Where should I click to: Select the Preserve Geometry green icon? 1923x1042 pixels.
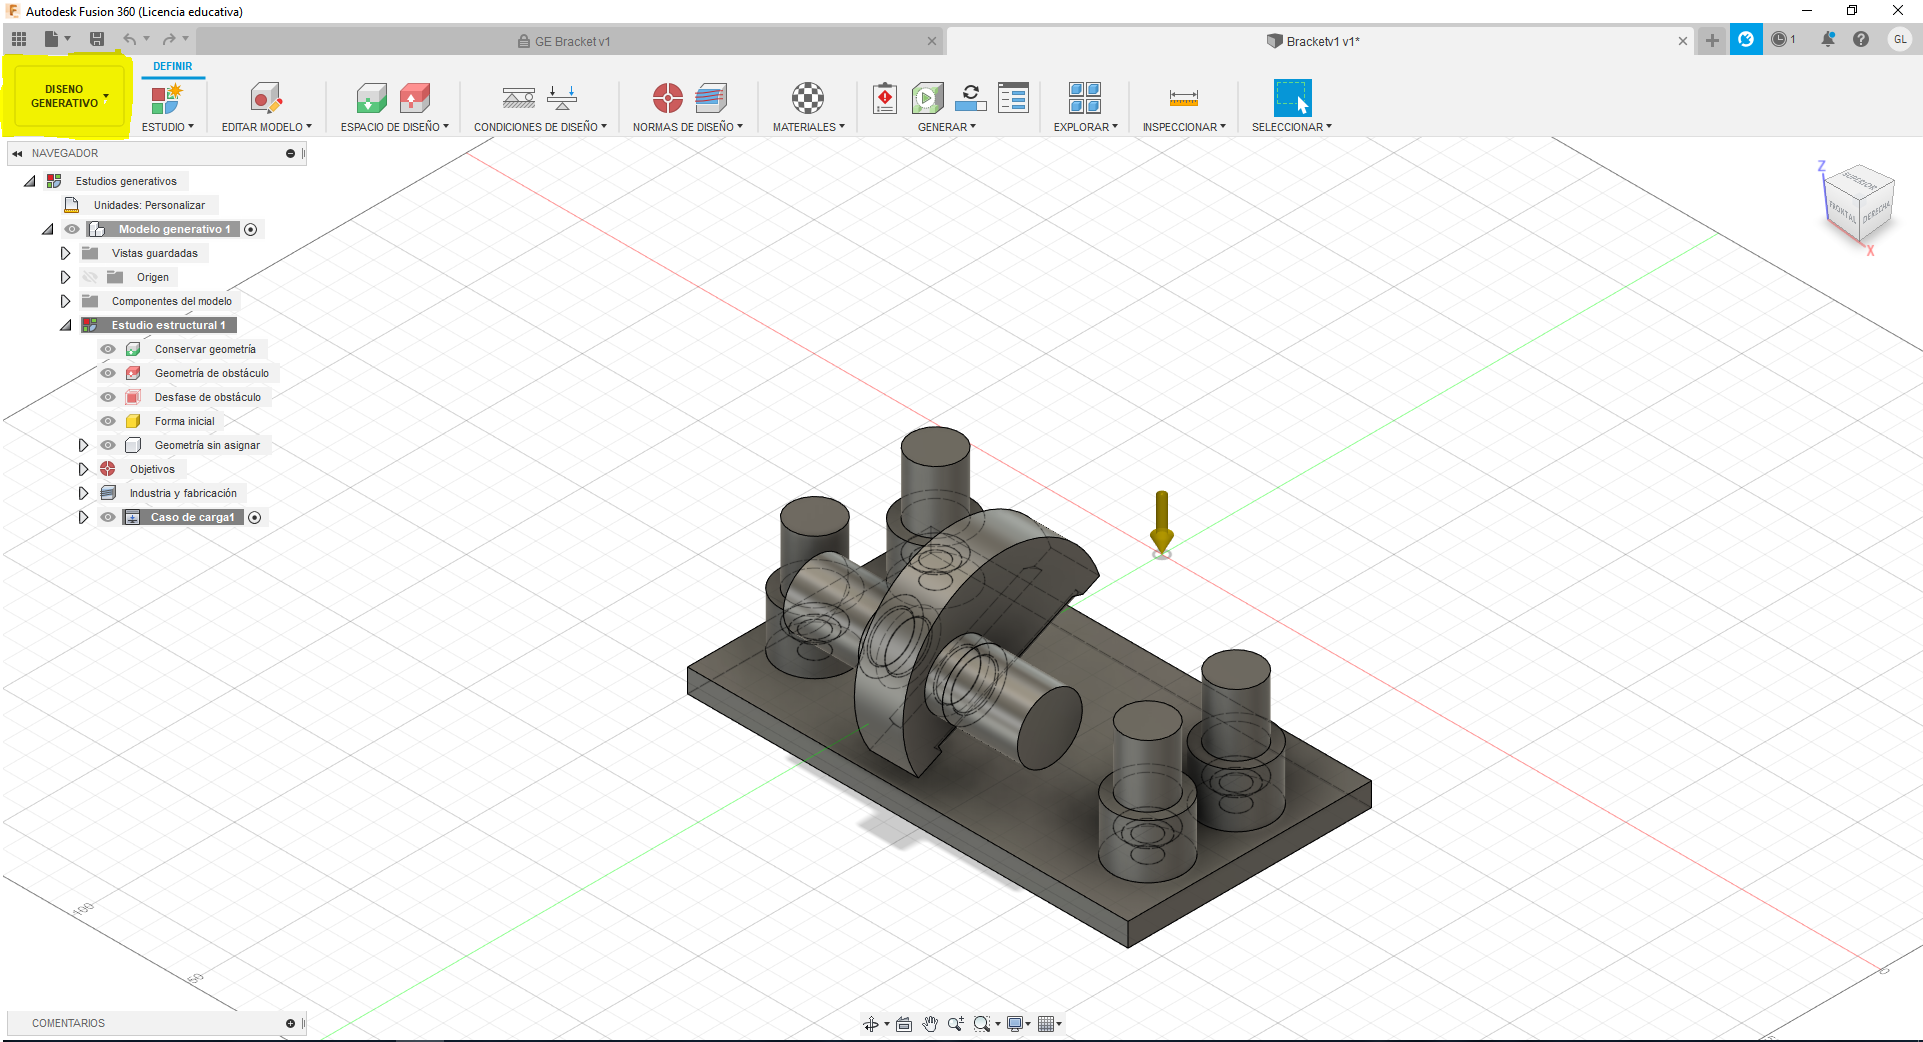pos(371,98)
